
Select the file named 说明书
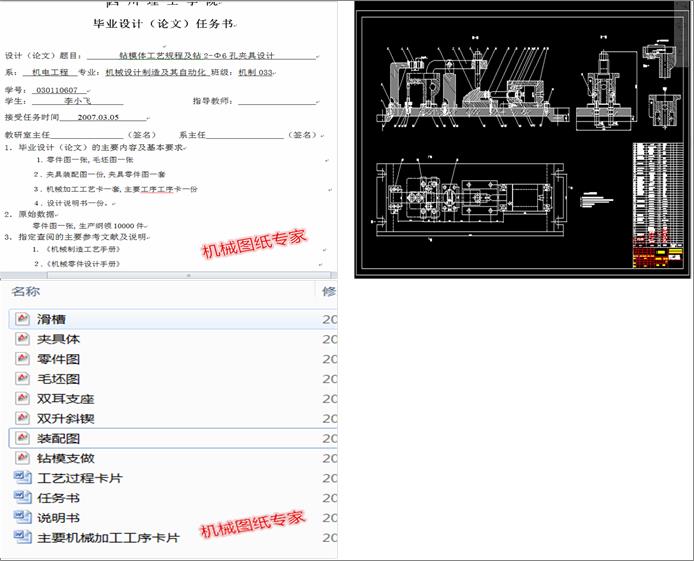click(x=58, y=518)
